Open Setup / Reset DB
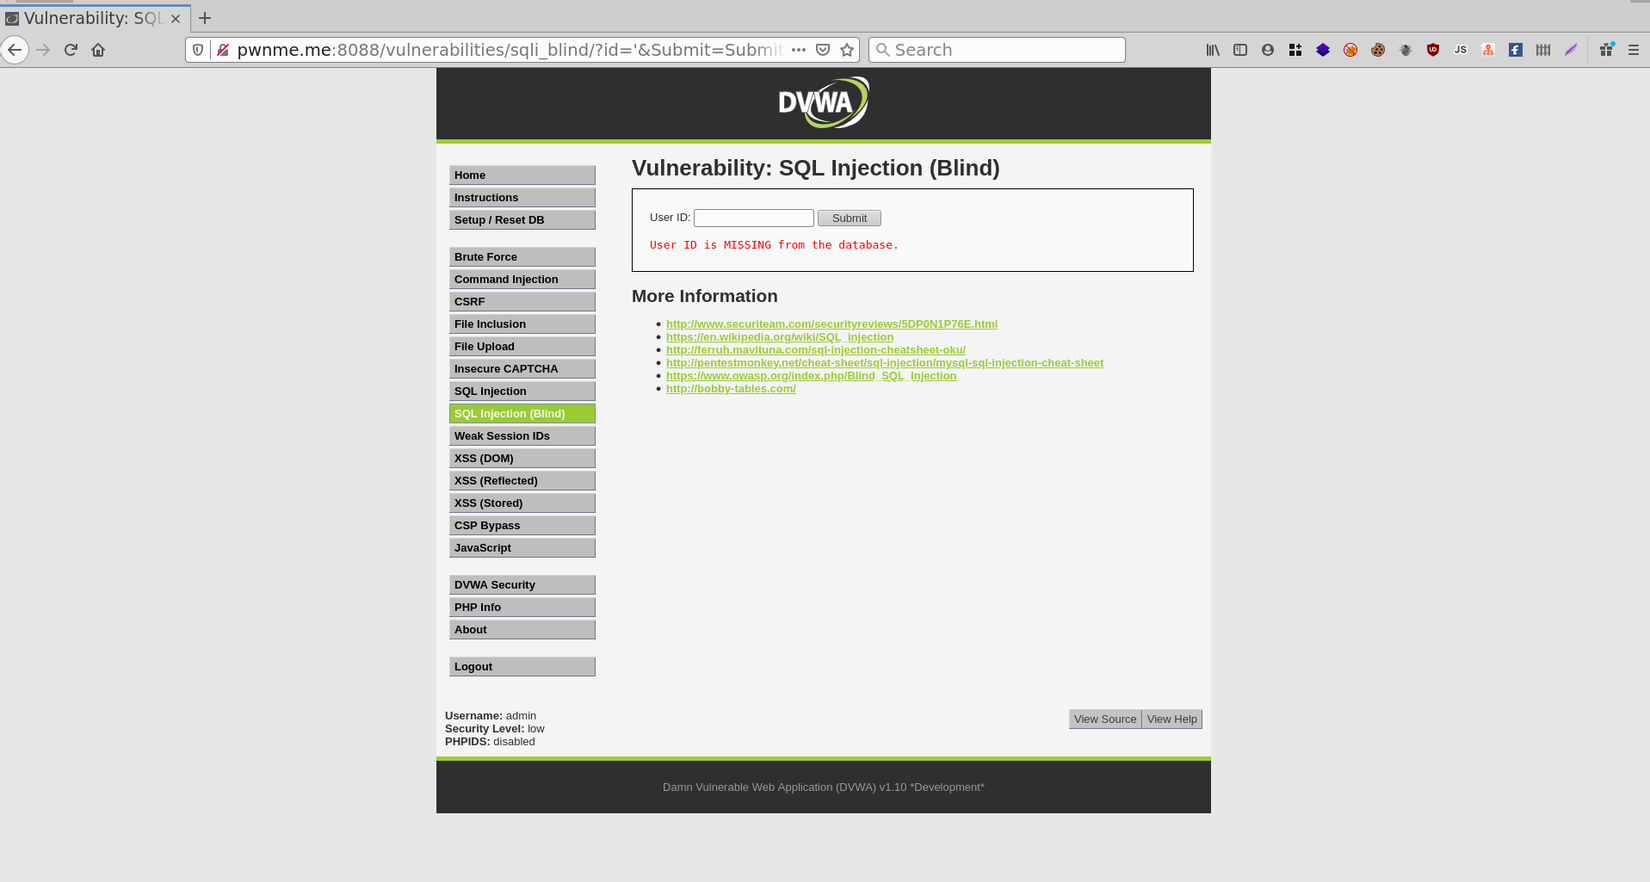The width and height of the screenshot is (1650, 882). (x=522, y=220)
